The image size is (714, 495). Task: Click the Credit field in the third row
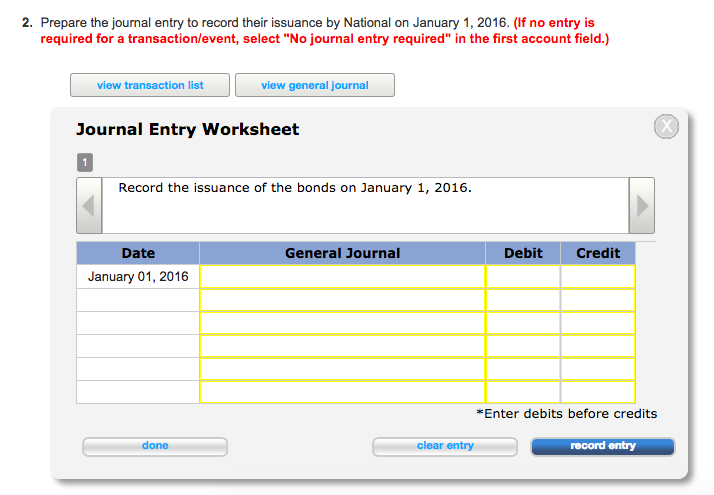(x=598, y=323)
